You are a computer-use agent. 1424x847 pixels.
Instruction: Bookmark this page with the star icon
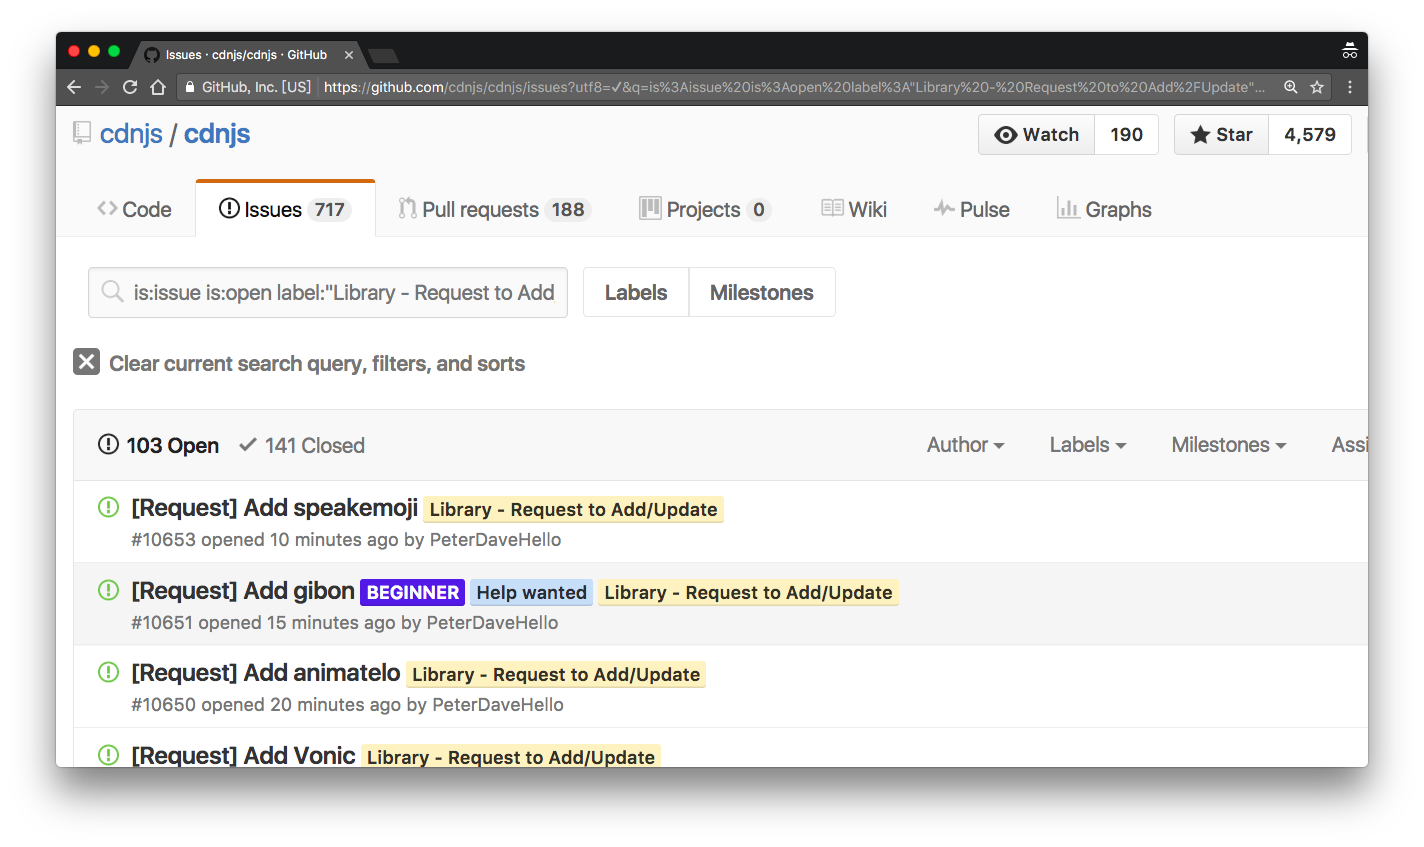pos(1317,87)
